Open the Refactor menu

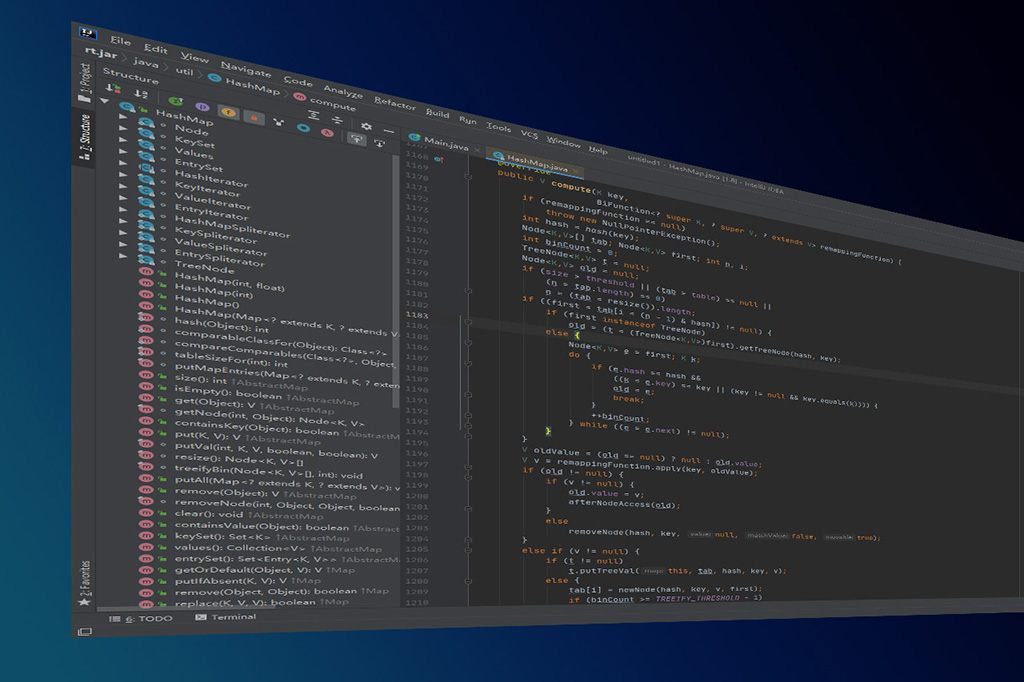coord(394,103)
